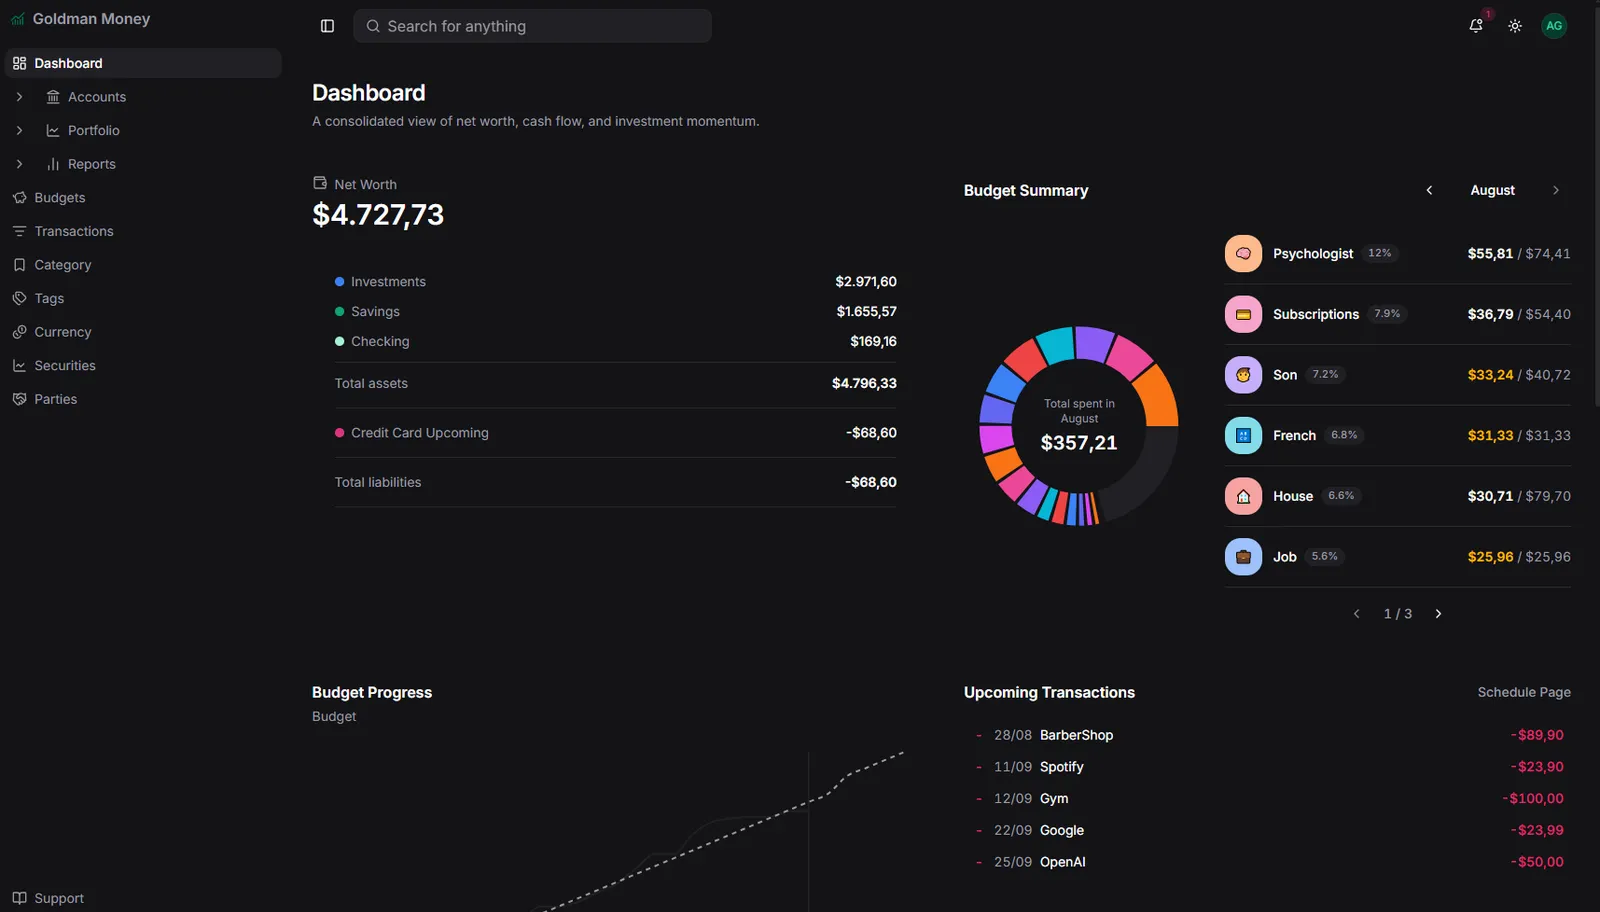Toggle the sidebar panel icon
The width and height of the screenshot is (1600, 912).
click(x=327, y=26)
